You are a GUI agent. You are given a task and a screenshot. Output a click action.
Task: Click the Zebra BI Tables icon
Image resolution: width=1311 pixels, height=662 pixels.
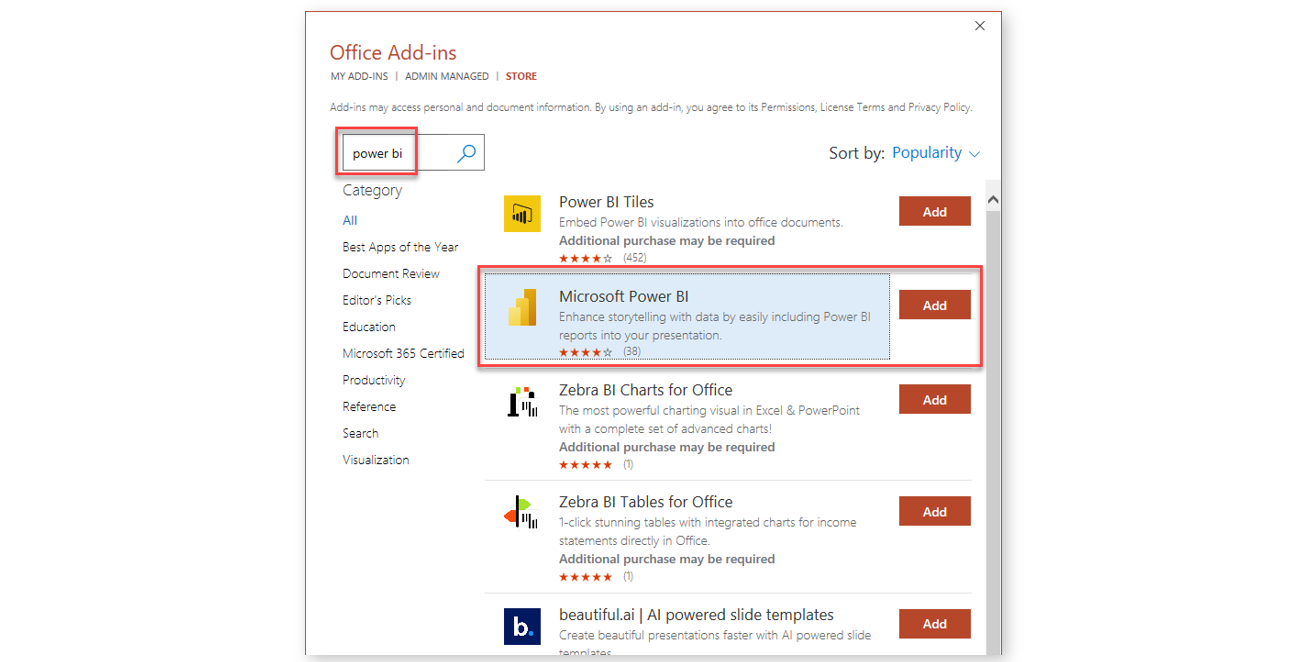click(x=522, y=515)
